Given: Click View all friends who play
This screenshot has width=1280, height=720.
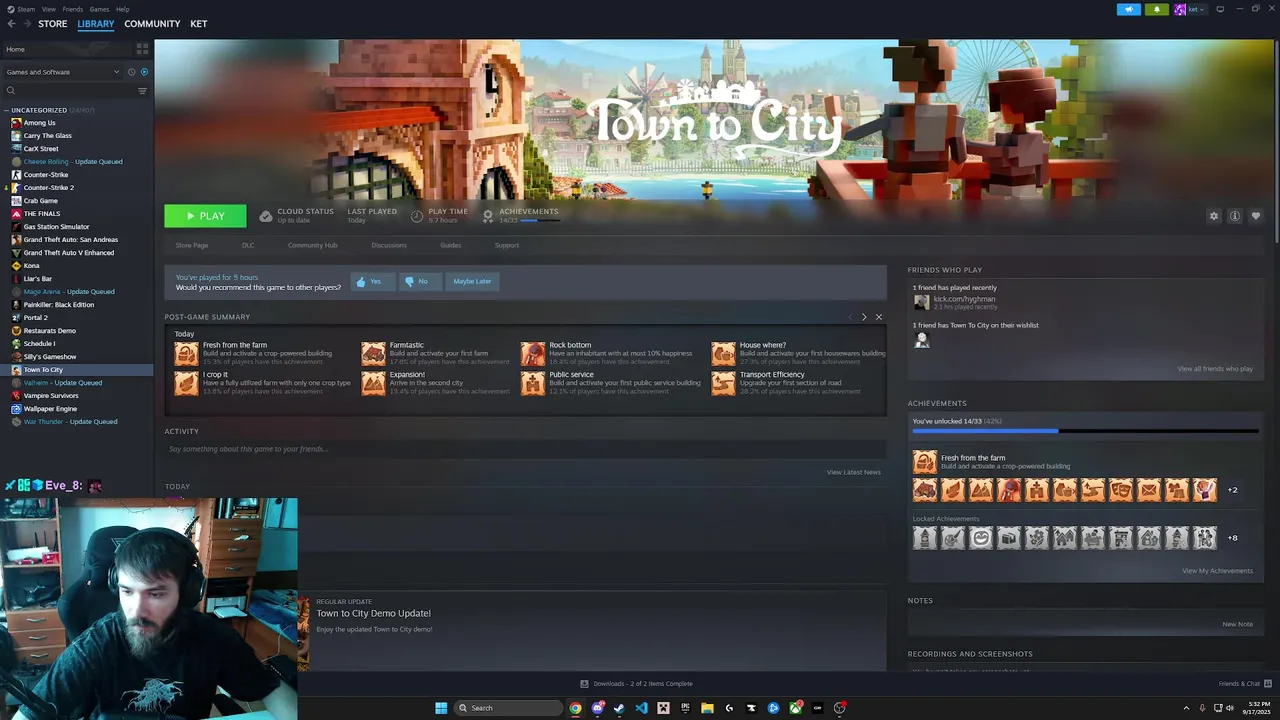Looking at the screenshot, I should pos(1215,369).
